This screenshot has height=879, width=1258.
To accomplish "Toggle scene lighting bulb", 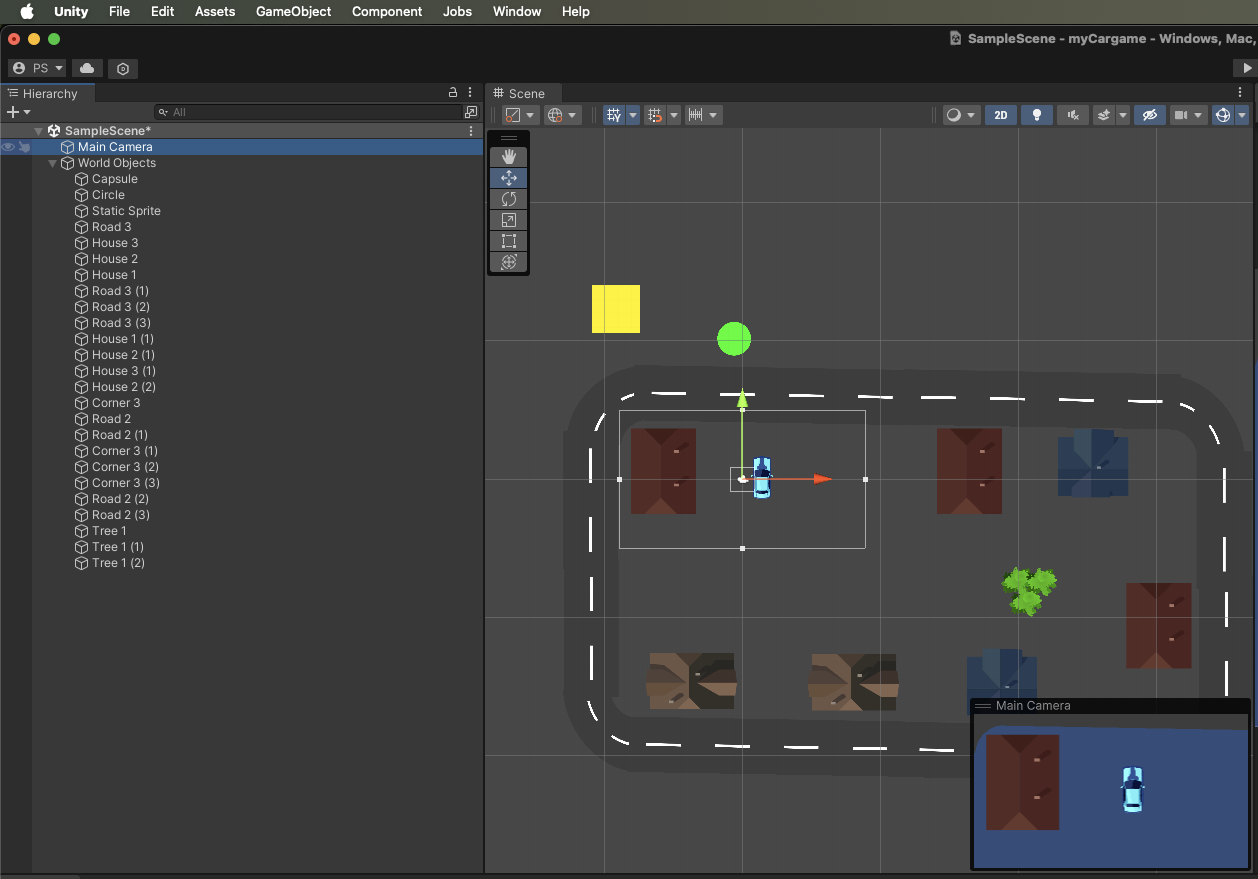I will 1036,115.
